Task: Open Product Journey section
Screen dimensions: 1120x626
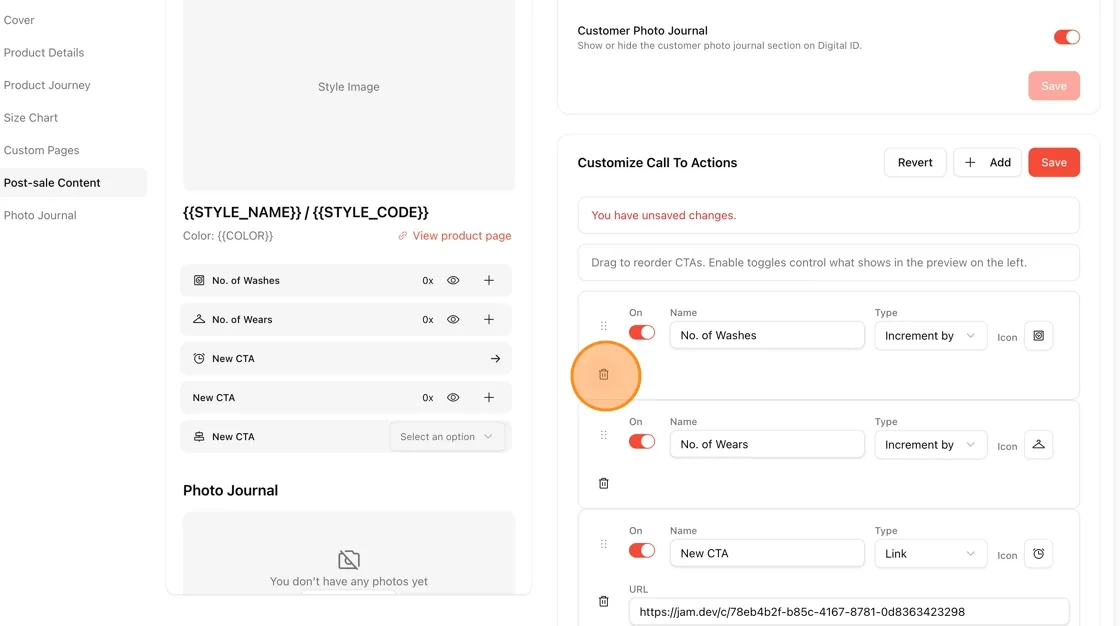Action: pos(47,85)
